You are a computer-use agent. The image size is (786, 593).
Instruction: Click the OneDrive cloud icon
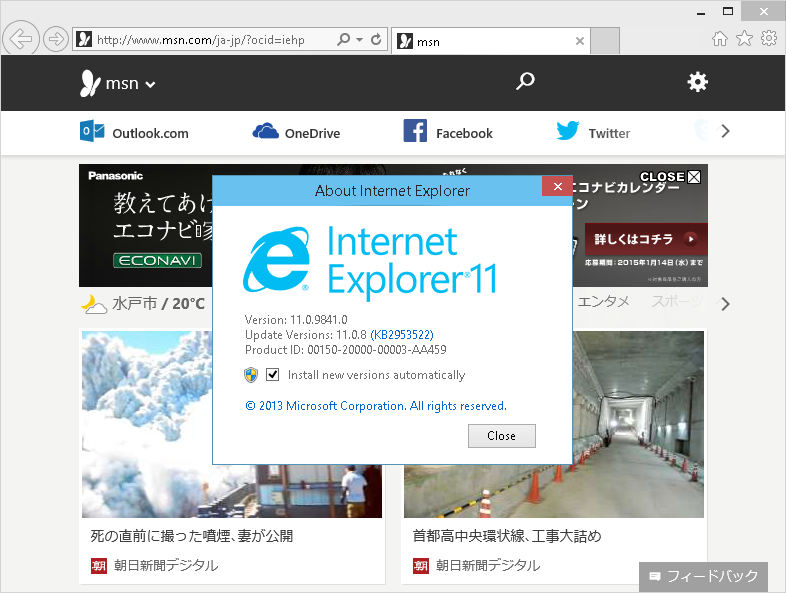click(265, 131)
